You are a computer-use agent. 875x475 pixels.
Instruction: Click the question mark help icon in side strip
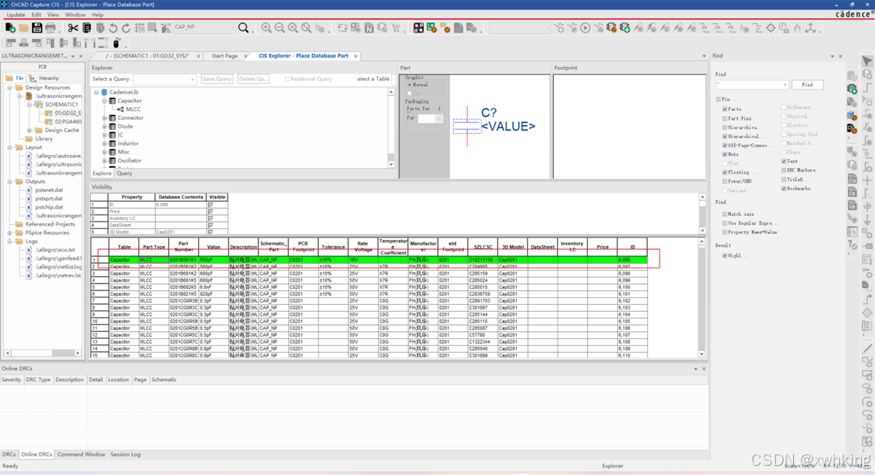[852, 245]
